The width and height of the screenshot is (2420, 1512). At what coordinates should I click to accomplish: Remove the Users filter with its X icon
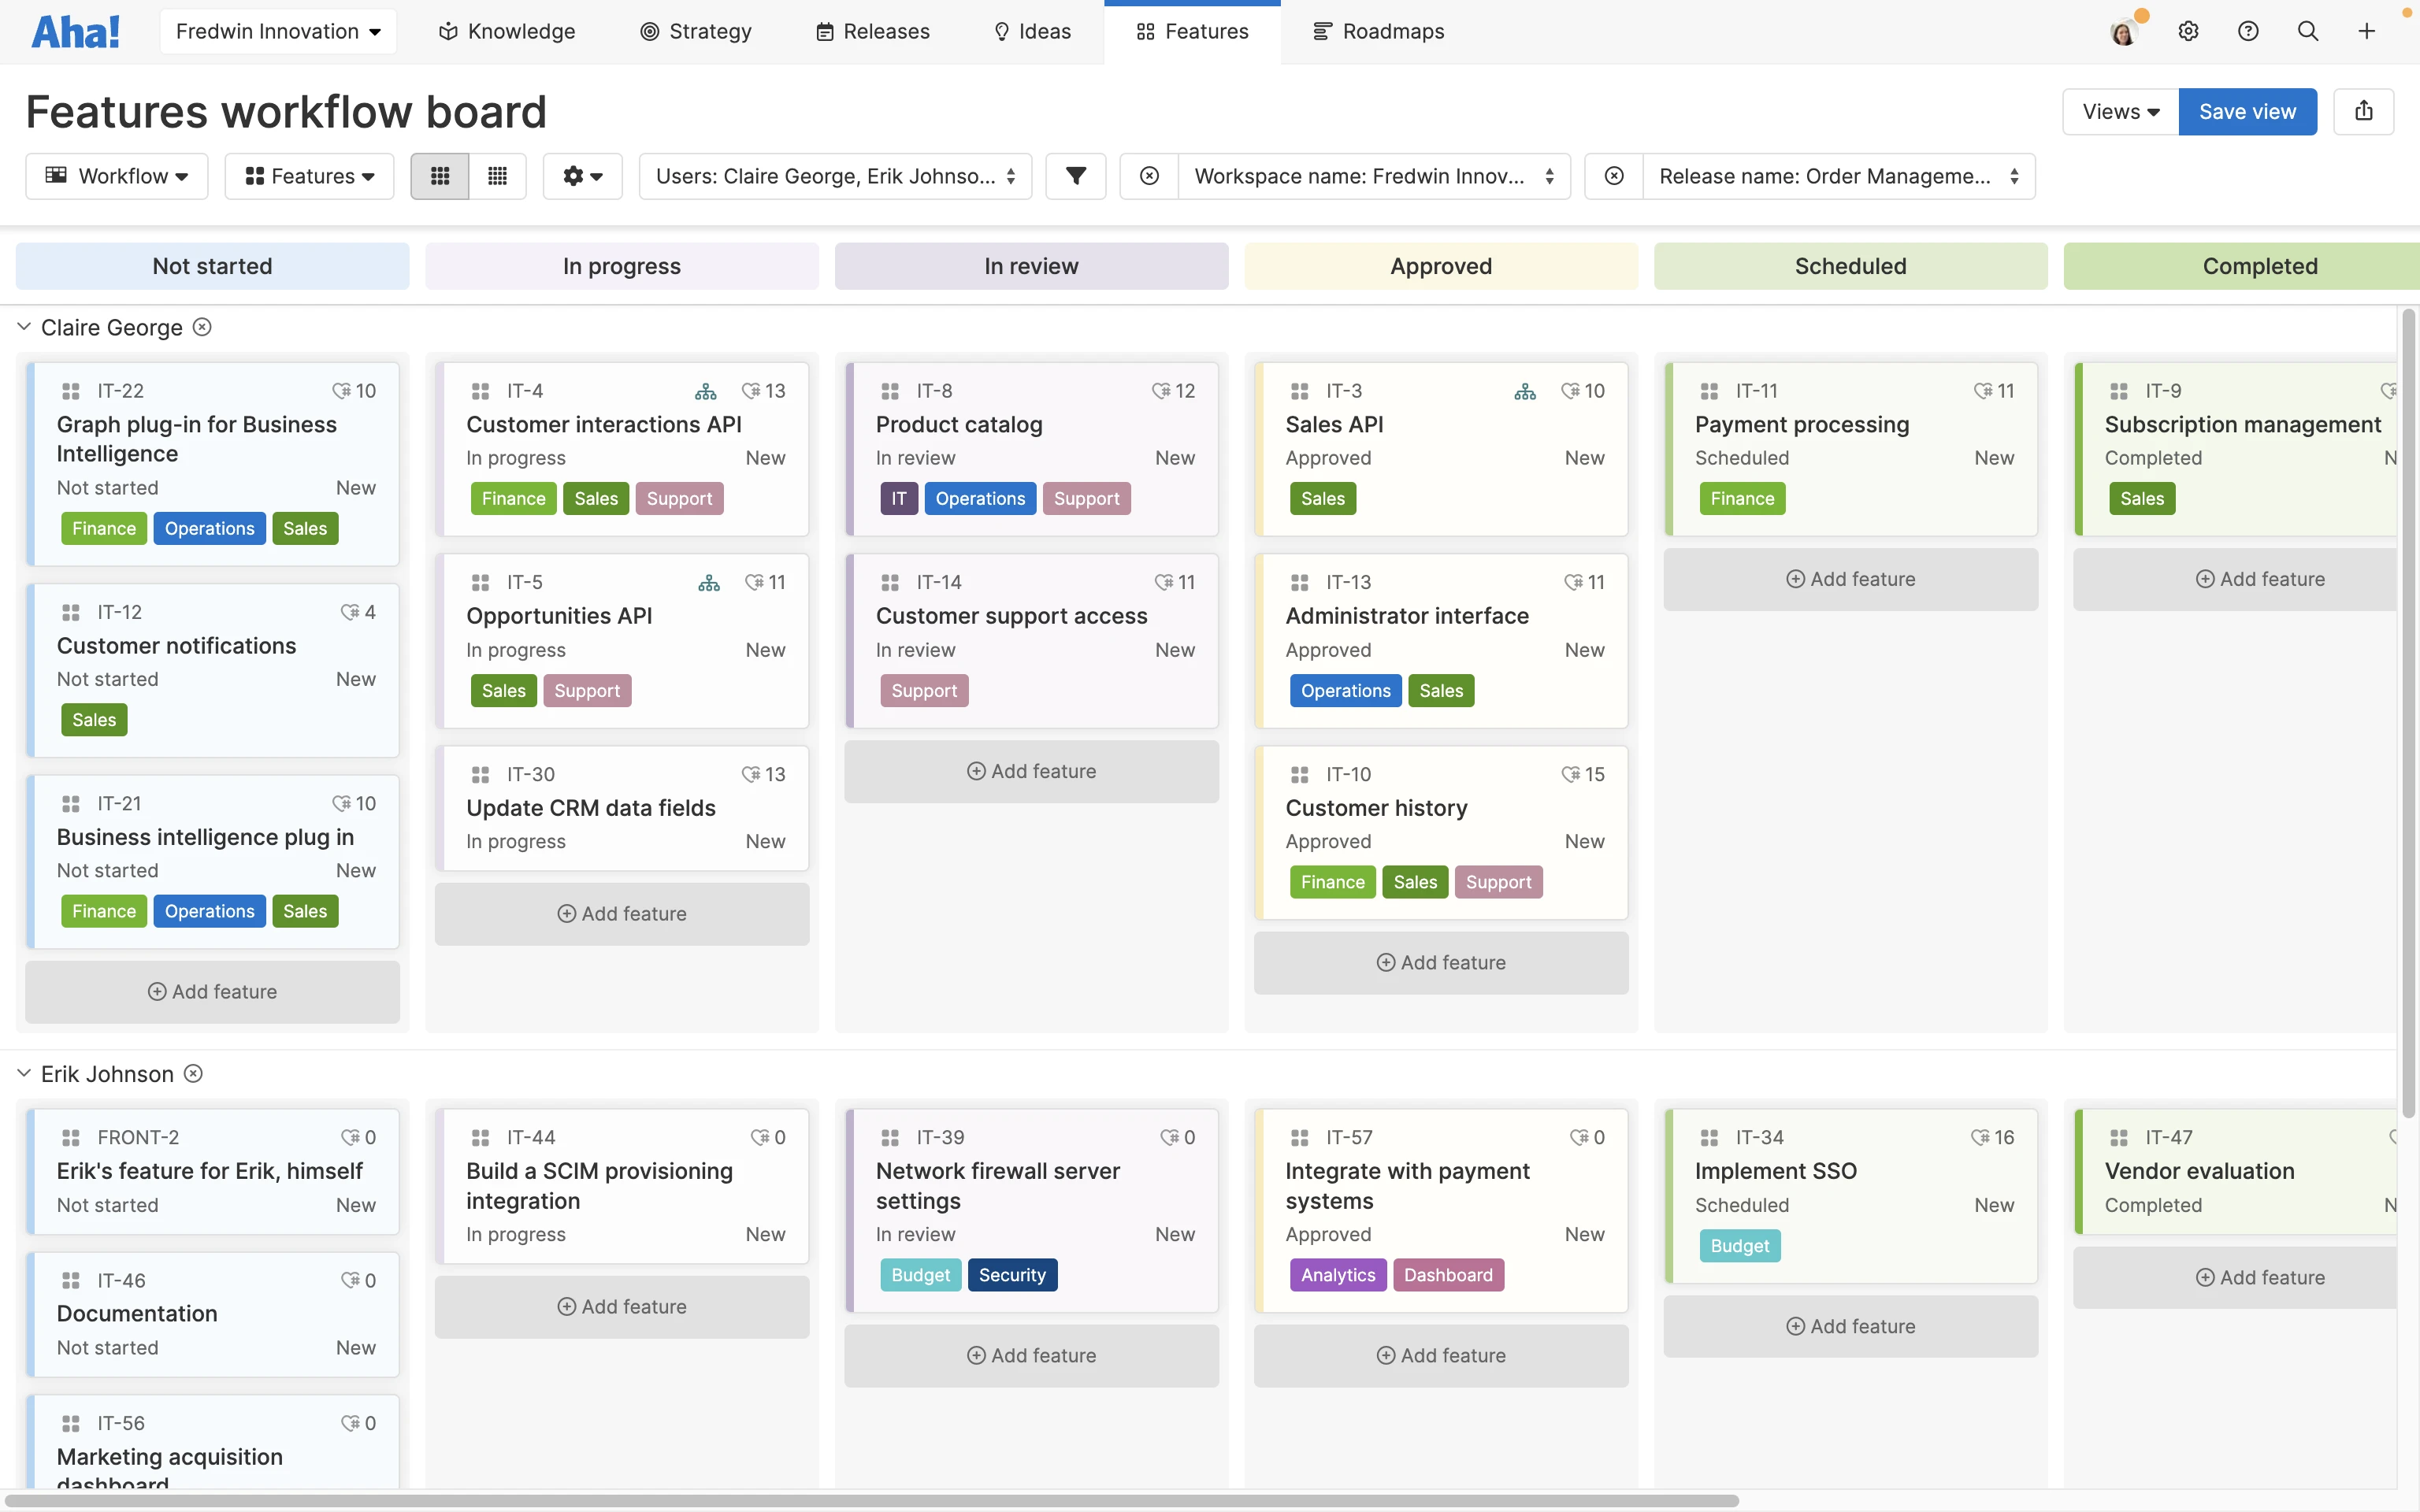click(x=1148, y=175)
